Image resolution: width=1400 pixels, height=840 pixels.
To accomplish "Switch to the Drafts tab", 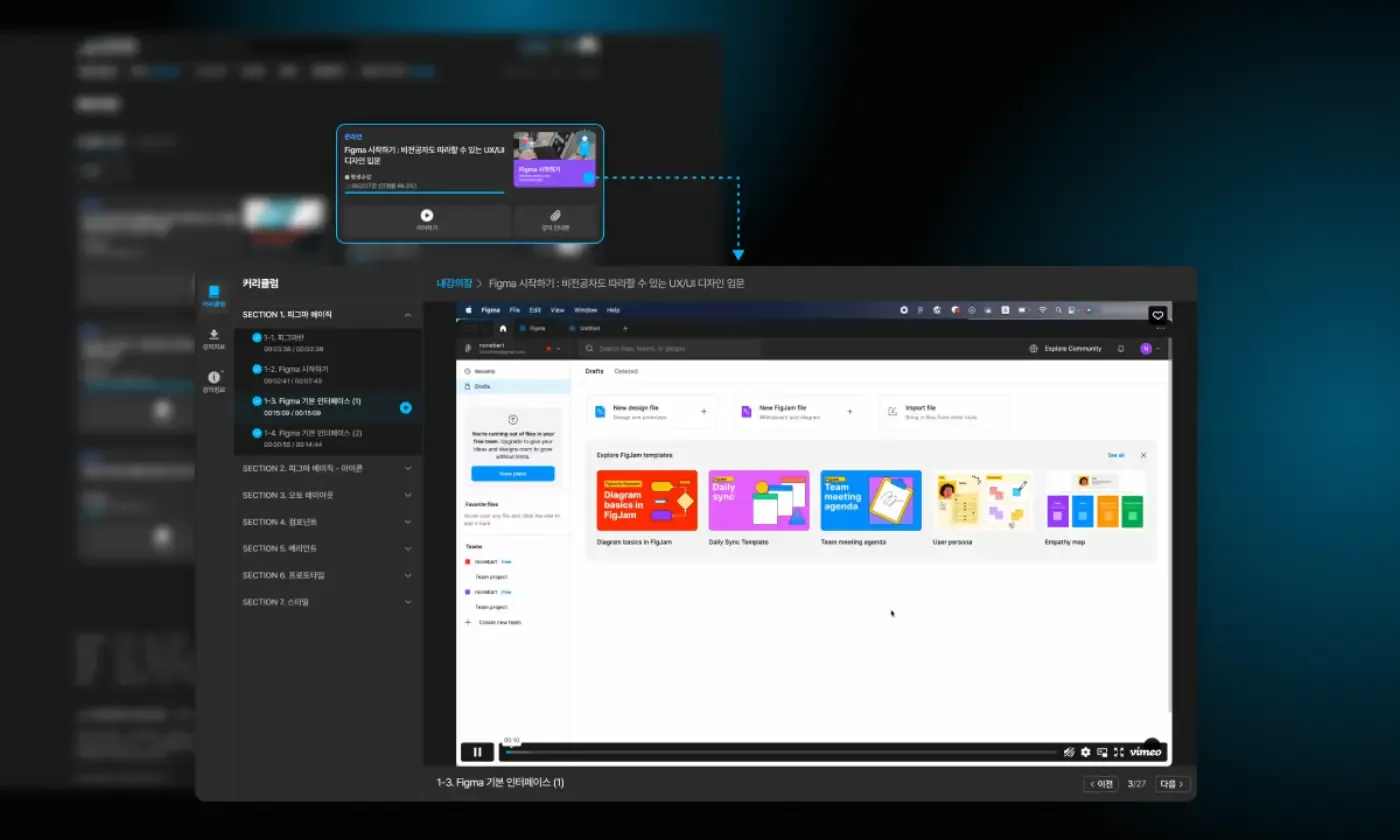I will (594, 371).
